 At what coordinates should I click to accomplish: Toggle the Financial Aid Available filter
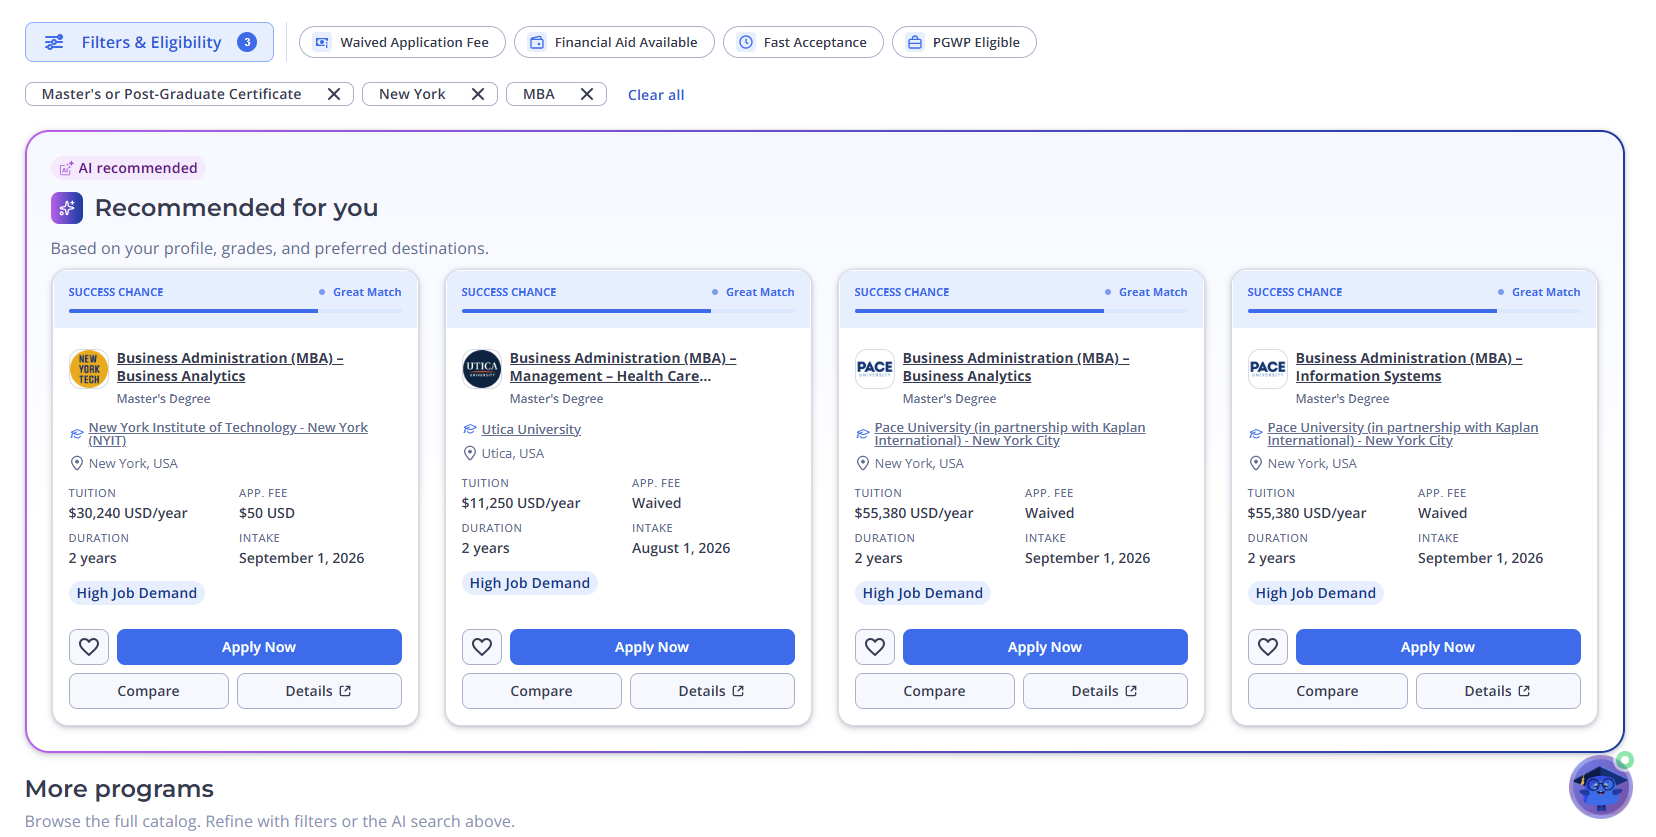tap(614, 42)
